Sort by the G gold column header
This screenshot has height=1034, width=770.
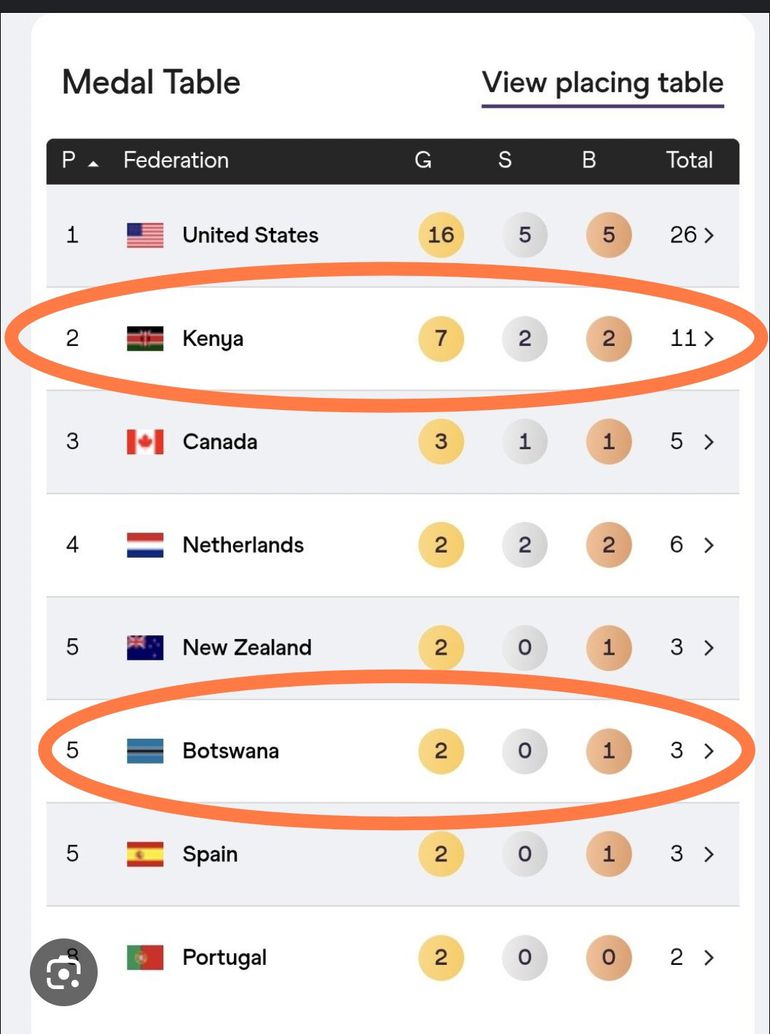coord(423,160)
